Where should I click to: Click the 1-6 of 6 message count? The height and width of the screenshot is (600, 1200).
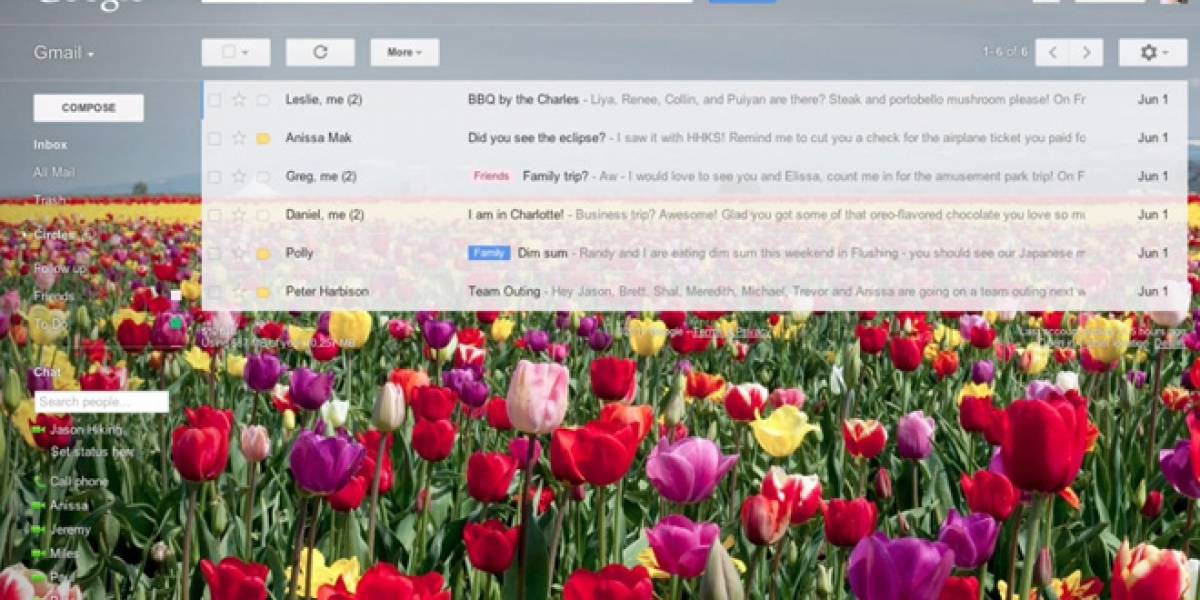coord(1005,52)
